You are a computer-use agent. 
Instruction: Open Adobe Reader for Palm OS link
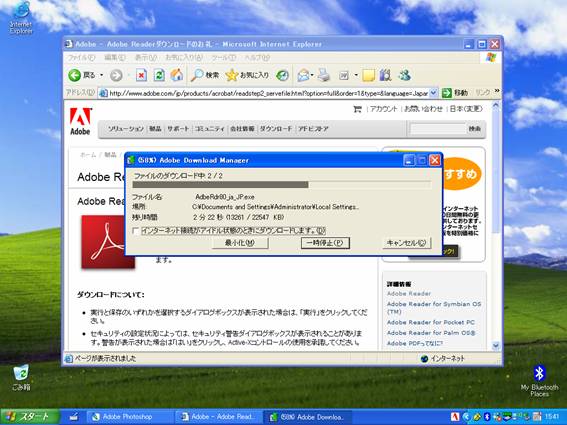point(431,333)
